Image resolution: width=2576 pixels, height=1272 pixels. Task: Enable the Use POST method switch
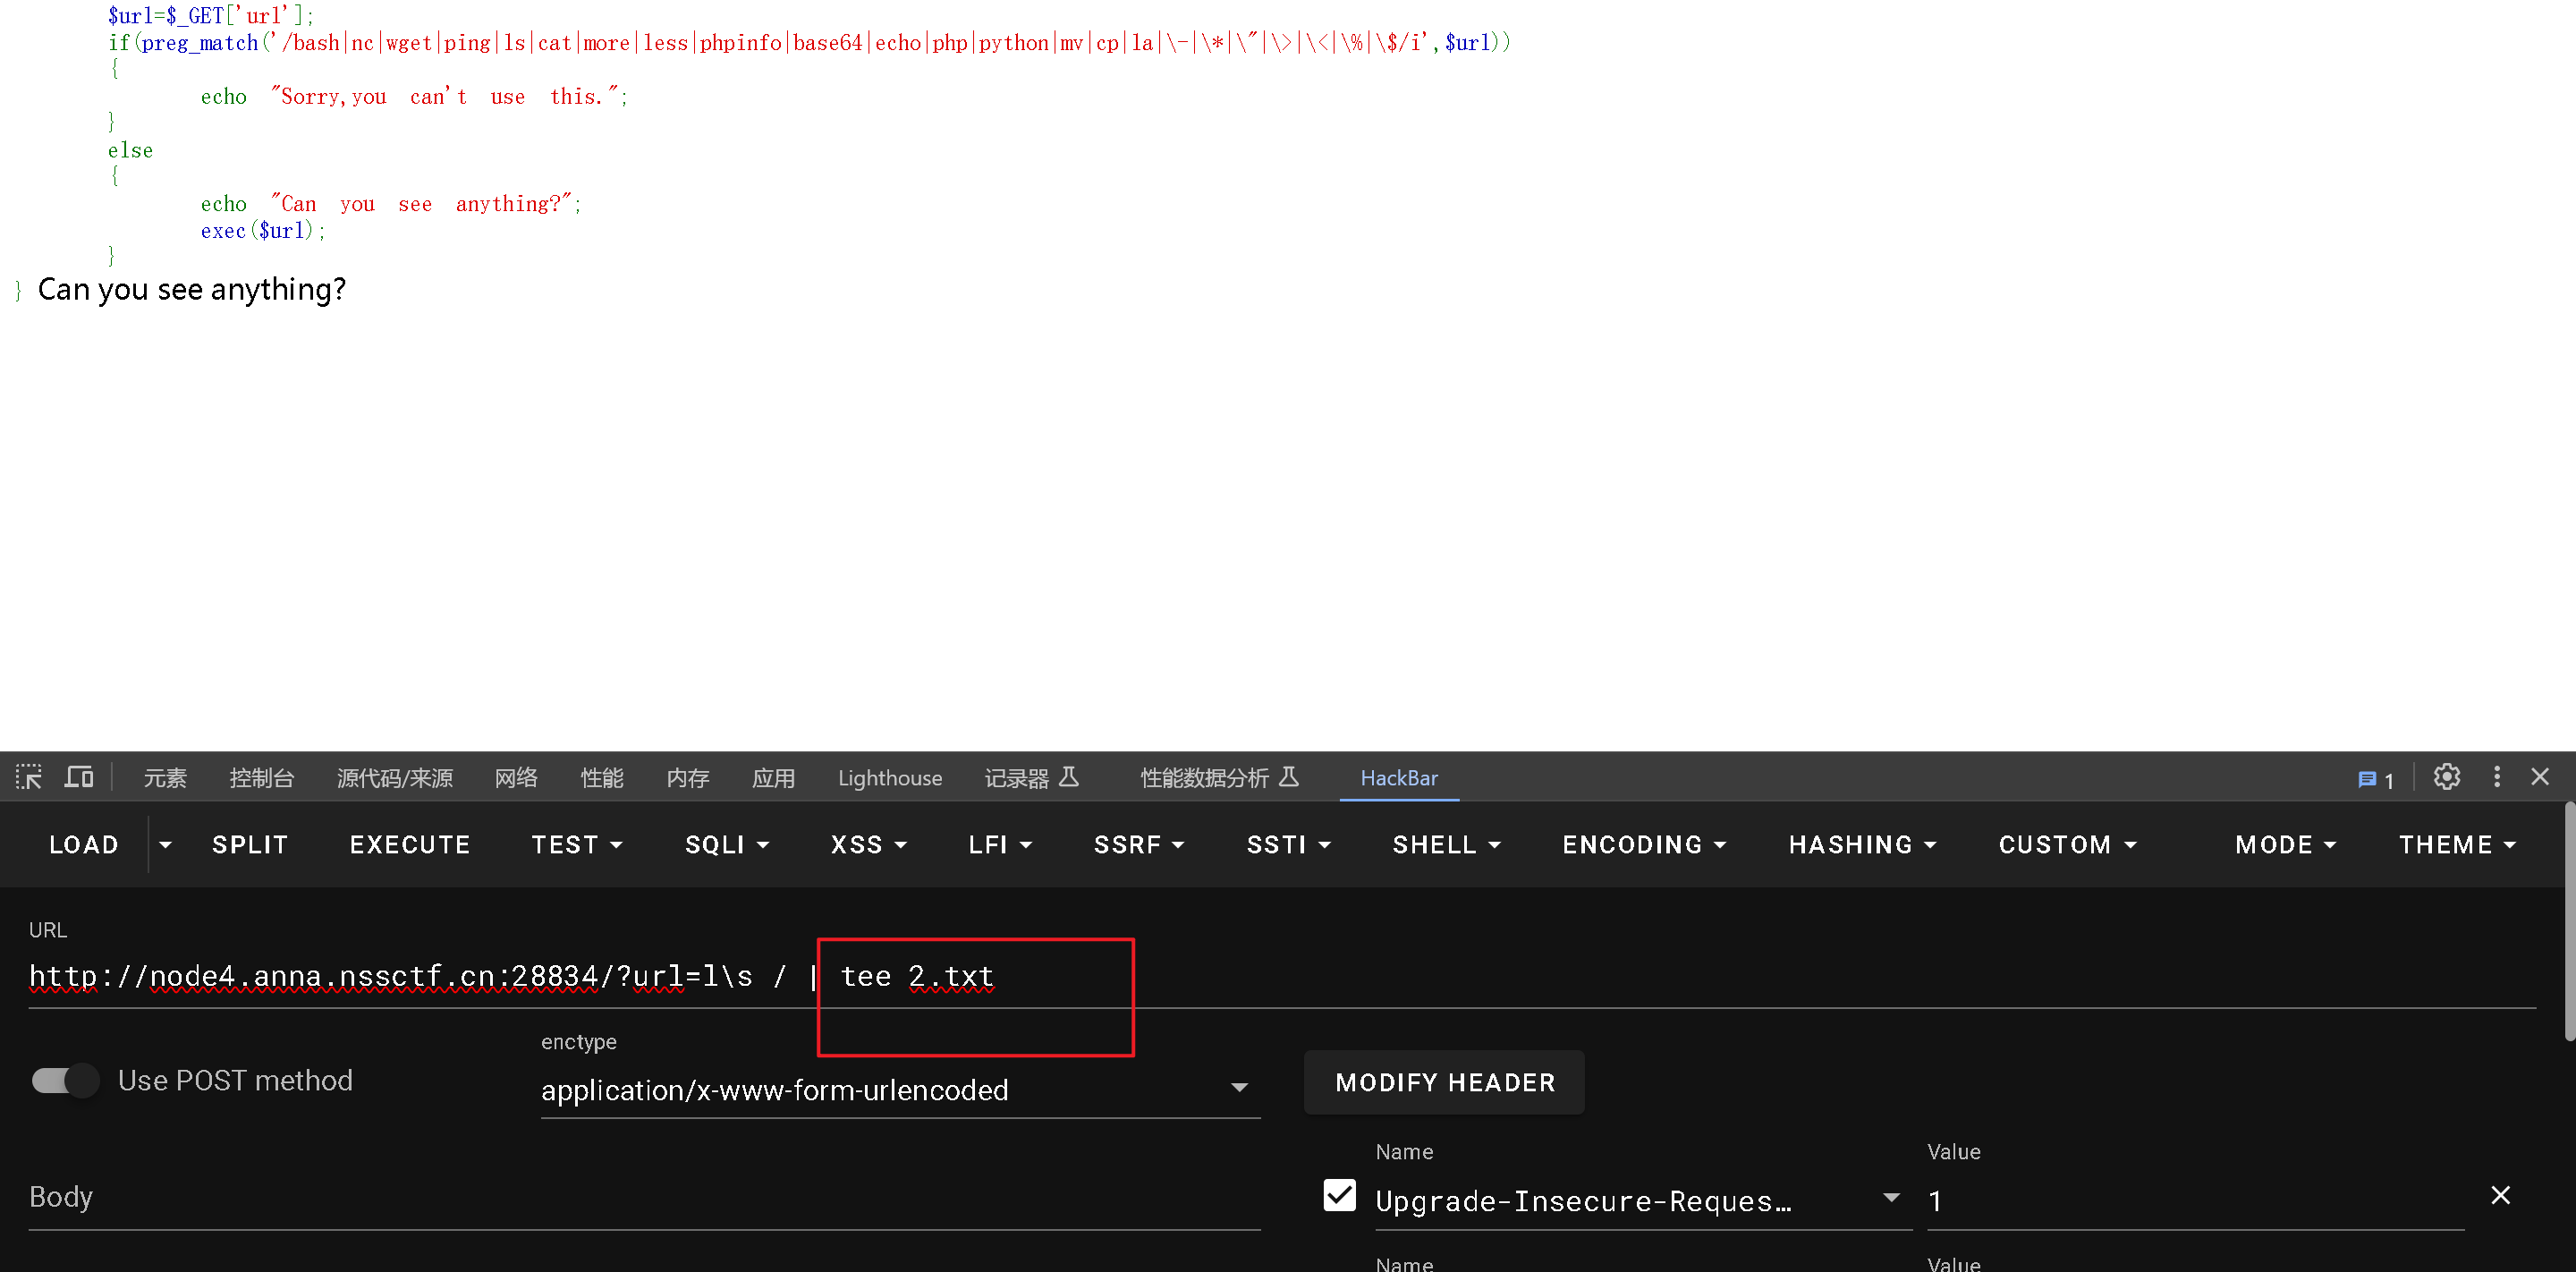pyautogui.click(x=65, y=1080)
